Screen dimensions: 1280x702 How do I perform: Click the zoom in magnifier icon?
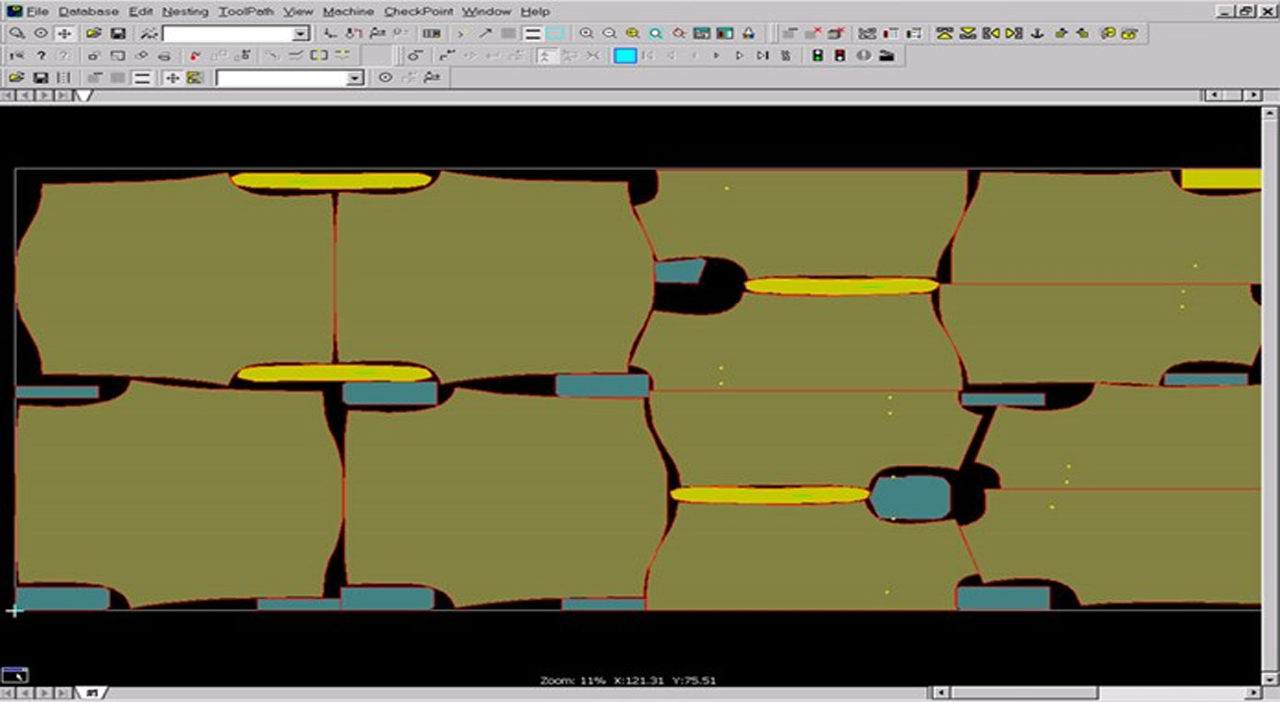coord(587,33)
